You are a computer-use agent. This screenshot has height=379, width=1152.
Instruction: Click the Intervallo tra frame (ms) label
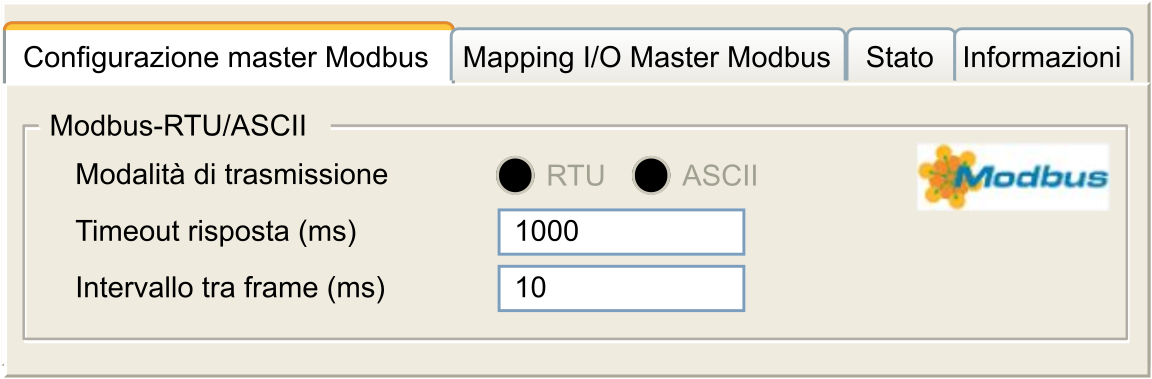pos(230,288)
